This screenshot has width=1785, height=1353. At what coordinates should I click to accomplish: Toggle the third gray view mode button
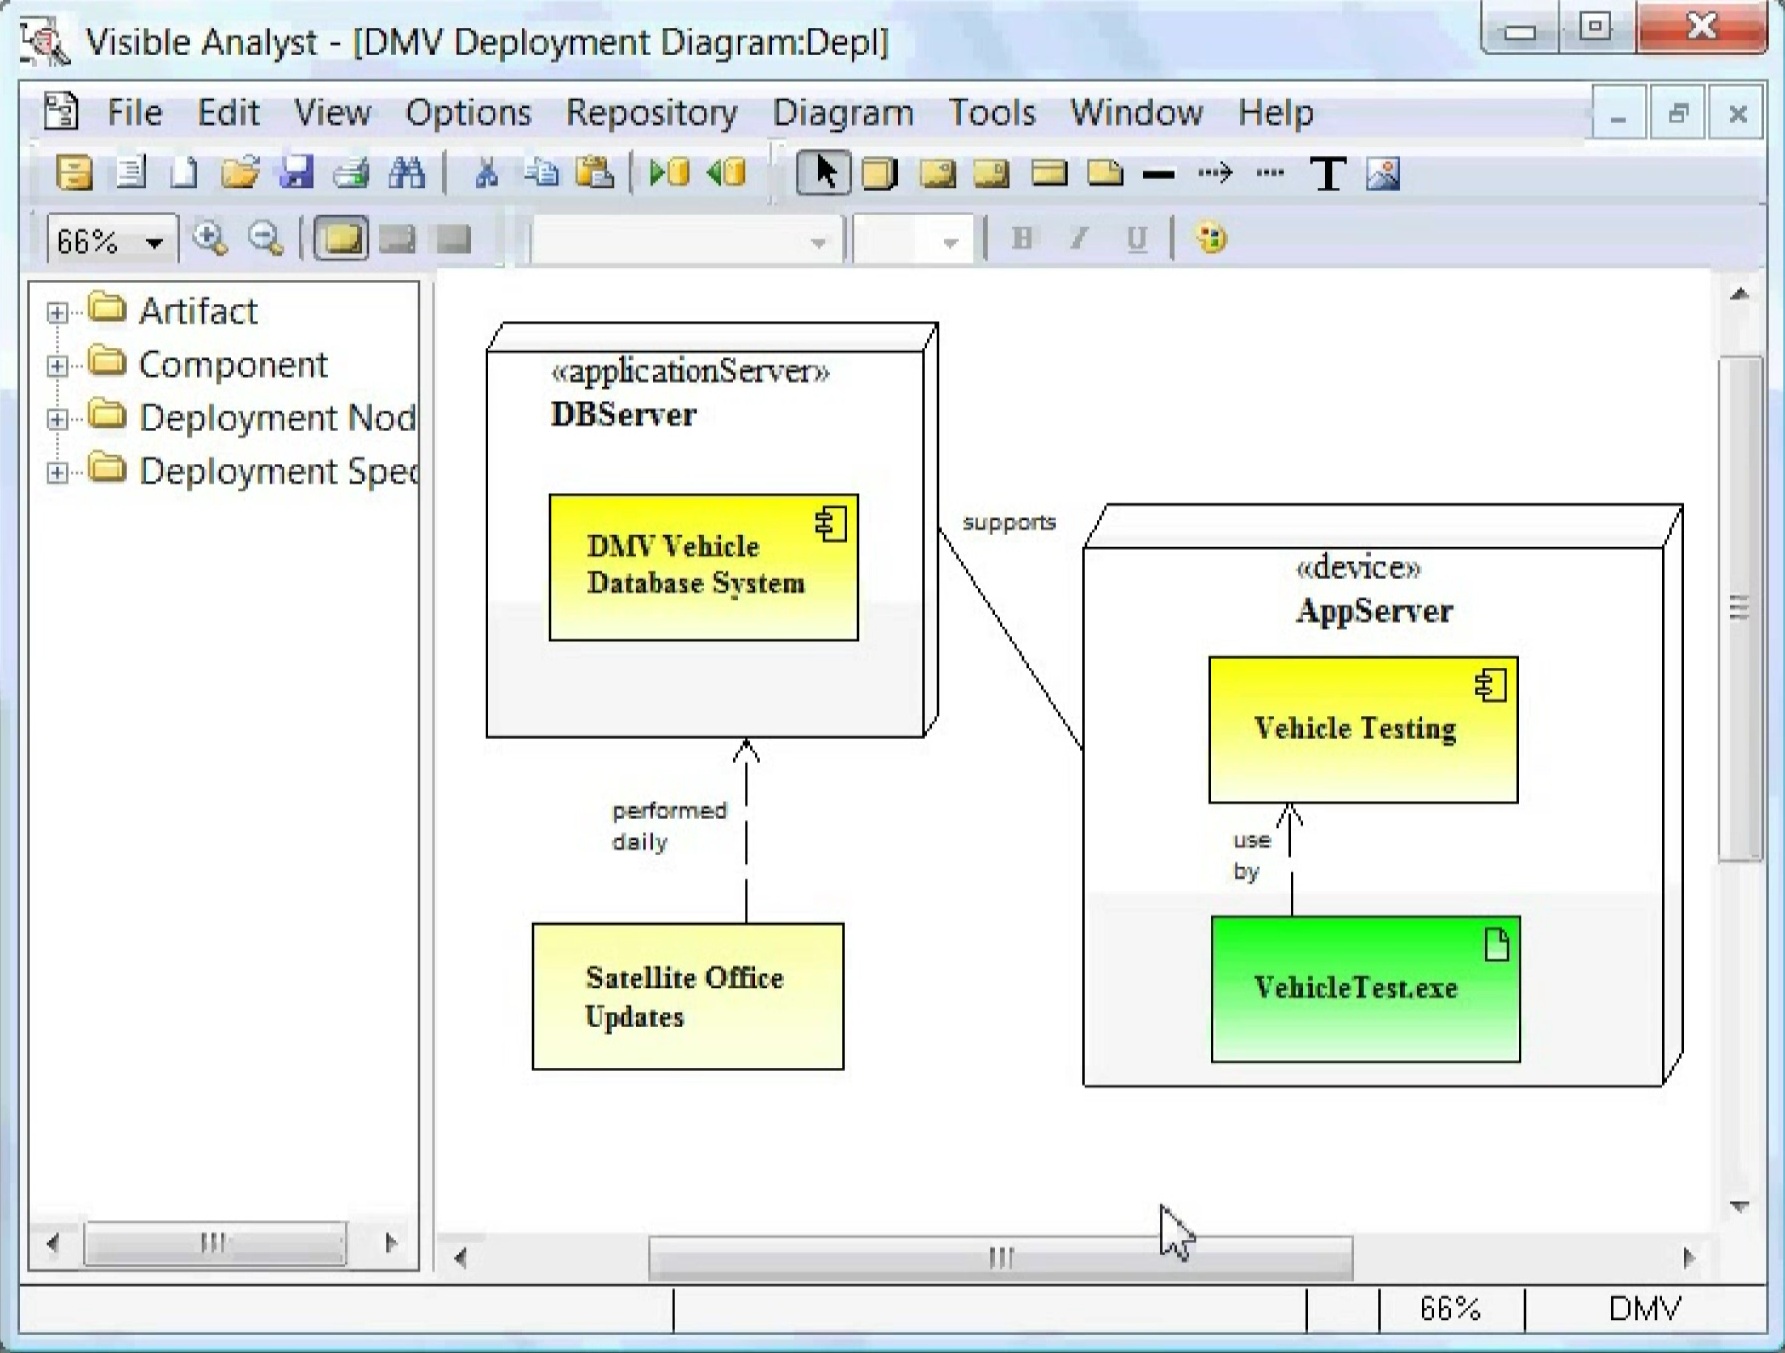coord(454,239)
